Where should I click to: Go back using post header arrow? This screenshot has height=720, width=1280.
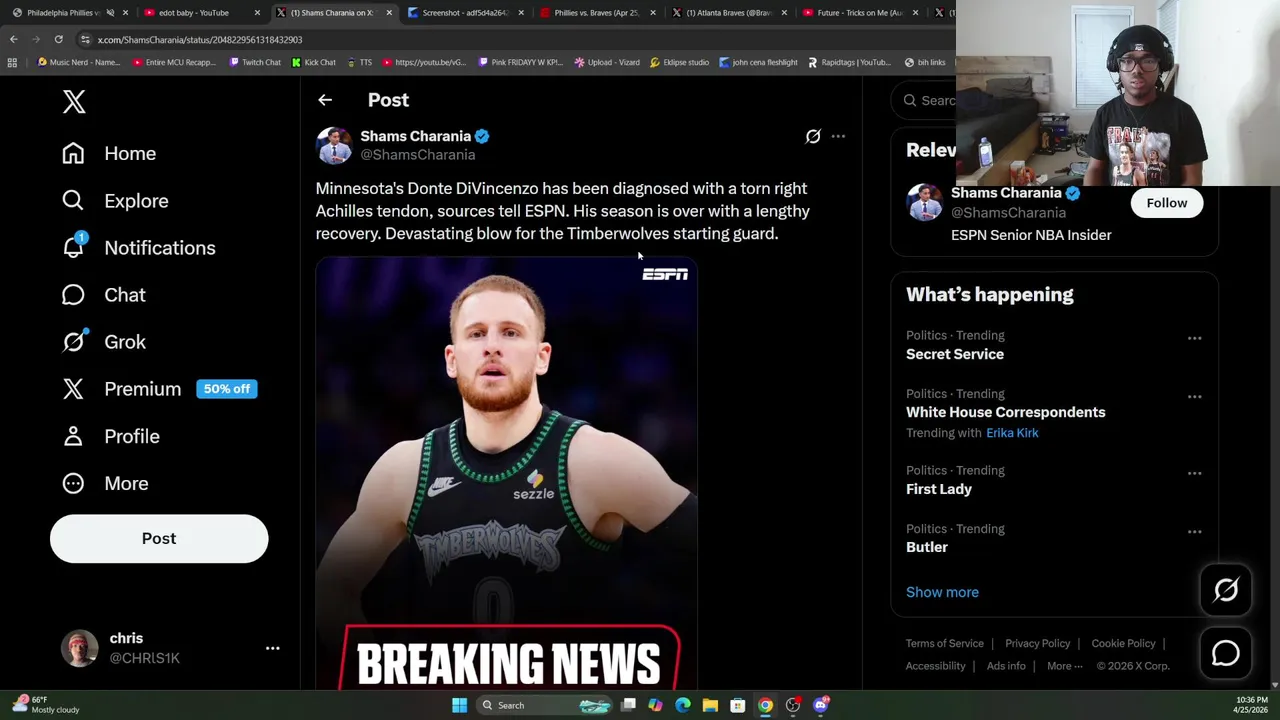coord(325,100)
